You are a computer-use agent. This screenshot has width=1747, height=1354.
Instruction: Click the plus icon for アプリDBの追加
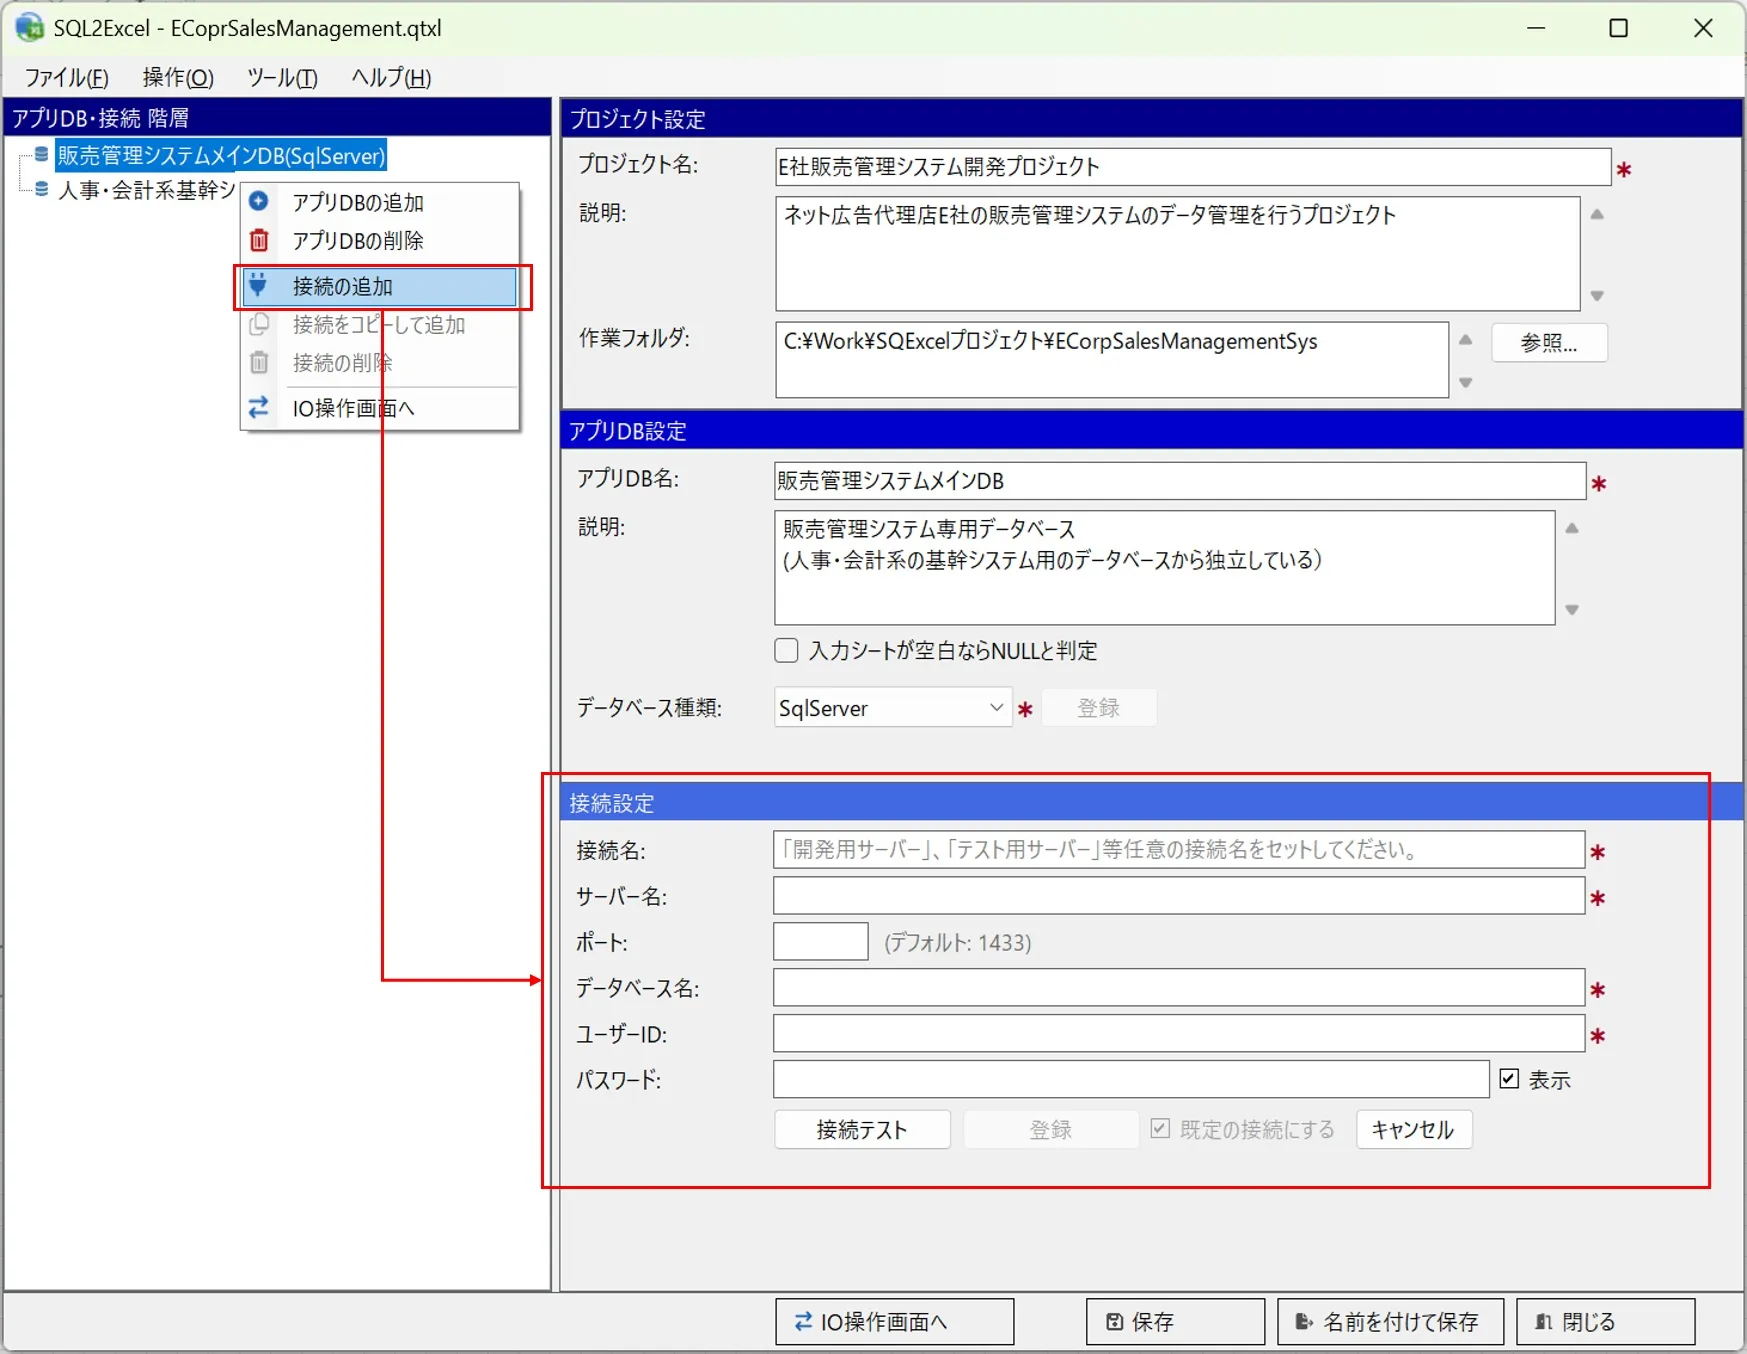click(x=259, y=202)
